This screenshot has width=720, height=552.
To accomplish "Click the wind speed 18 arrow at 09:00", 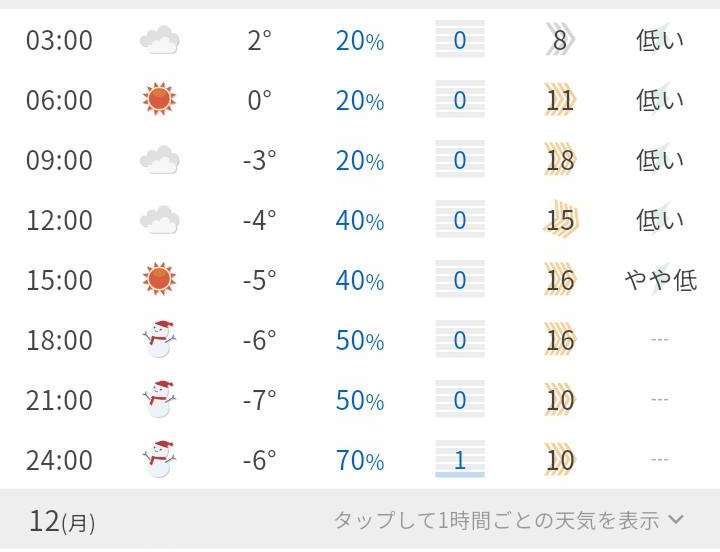I will tap(560, 160).
